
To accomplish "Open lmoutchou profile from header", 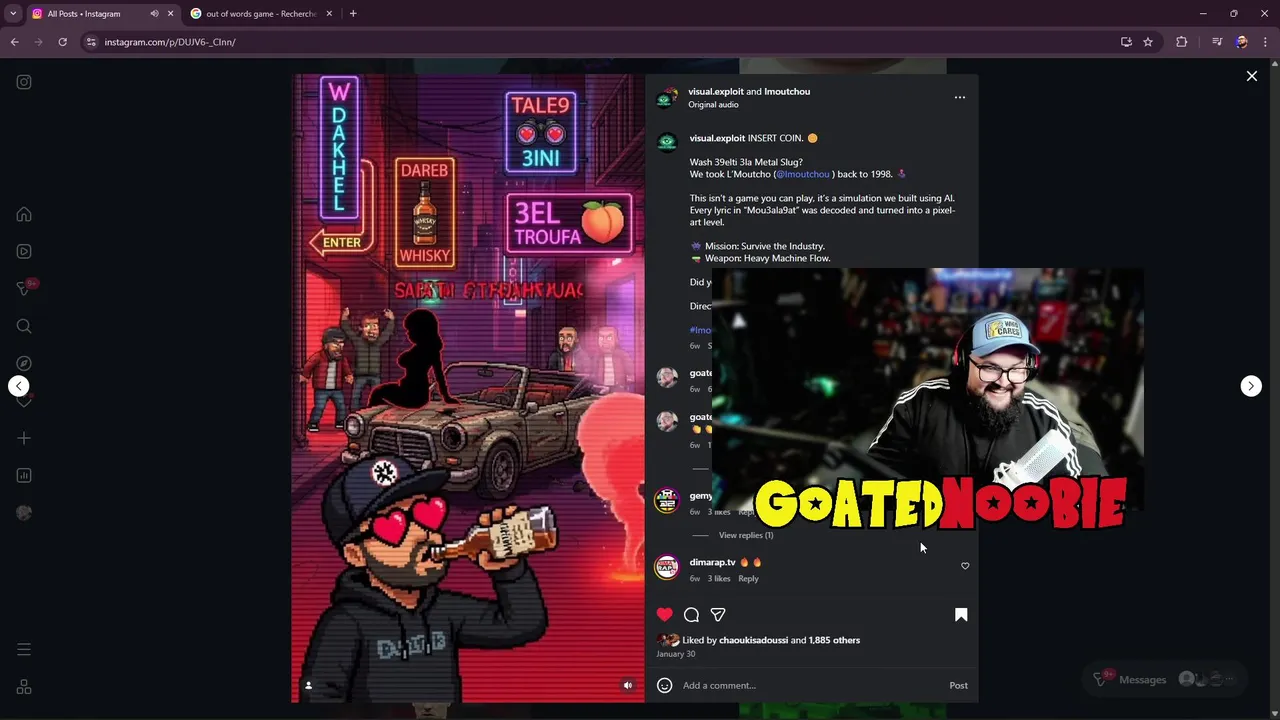I will (787, 91).
